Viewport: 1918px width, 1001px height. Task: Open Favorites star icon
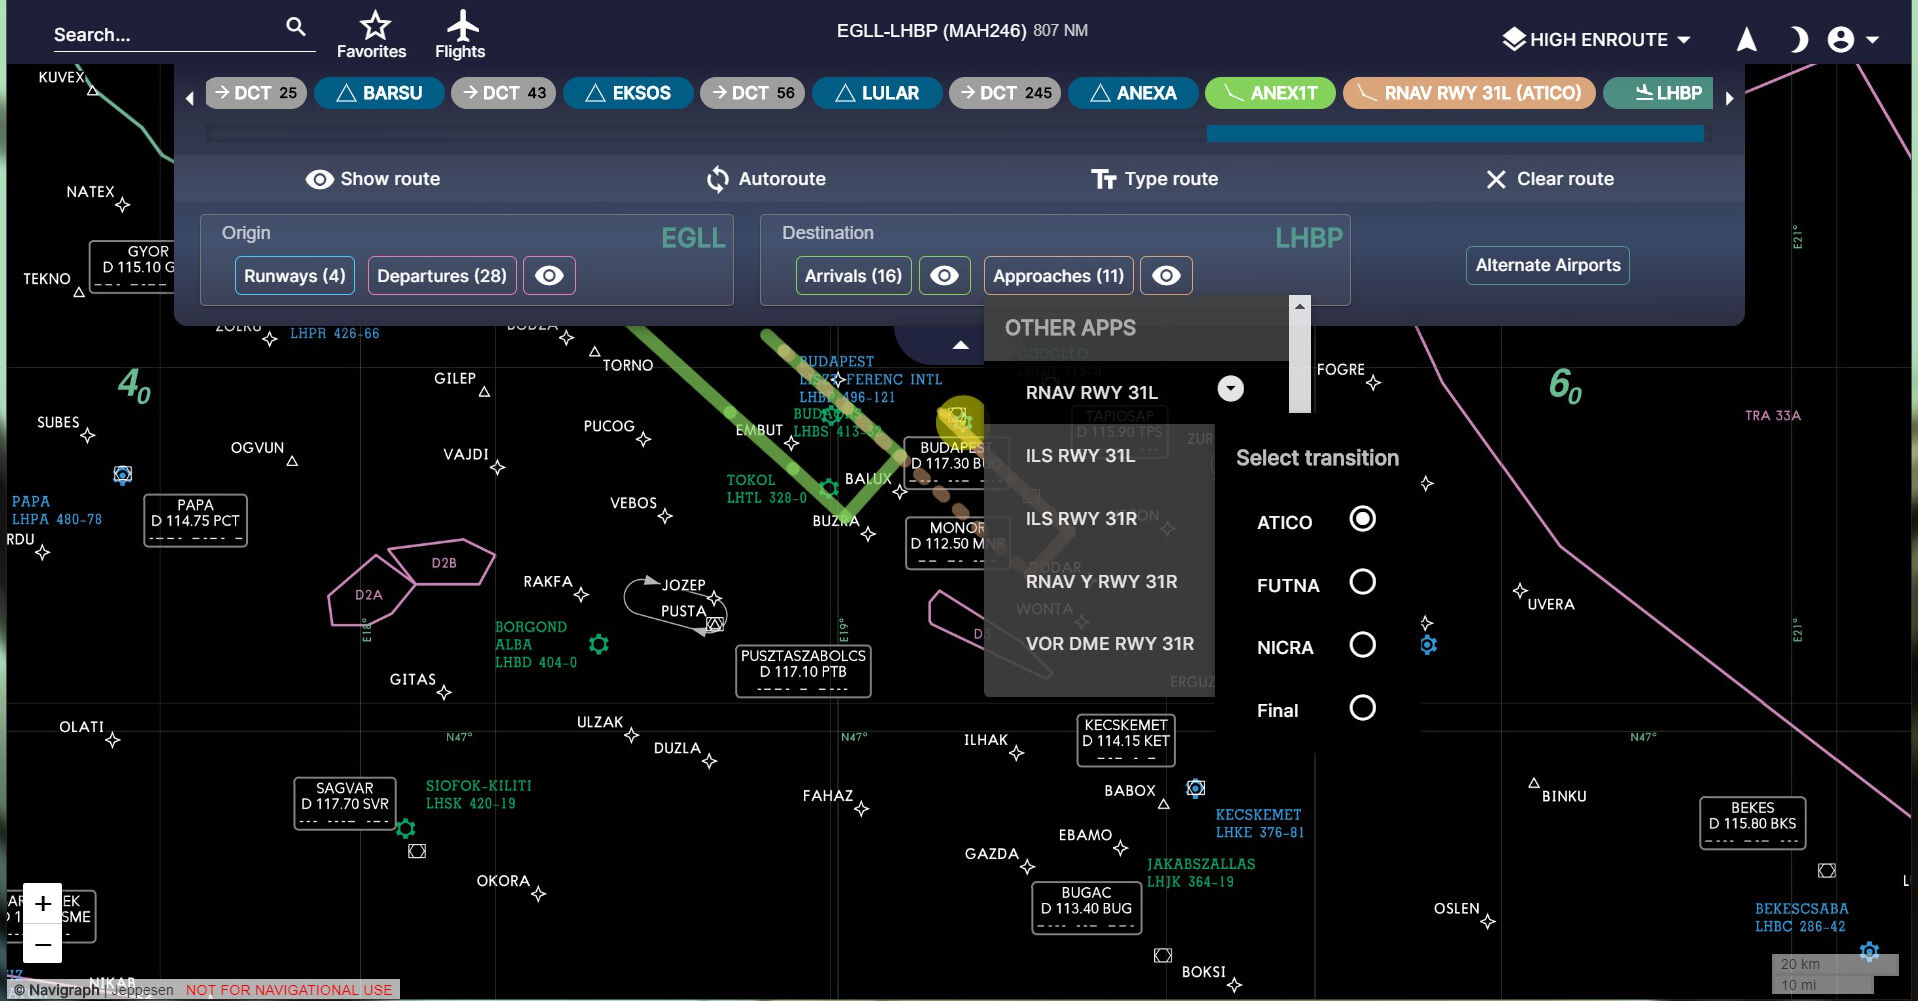tap(375, 25)
